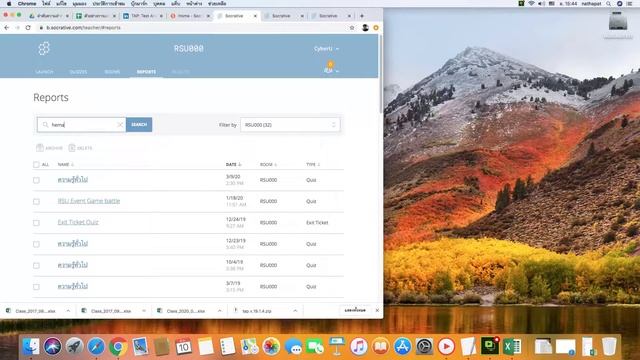Switch to the Launch tab
Image resolution: width=640 pixels, height=360 pixels.
(44, 72)
